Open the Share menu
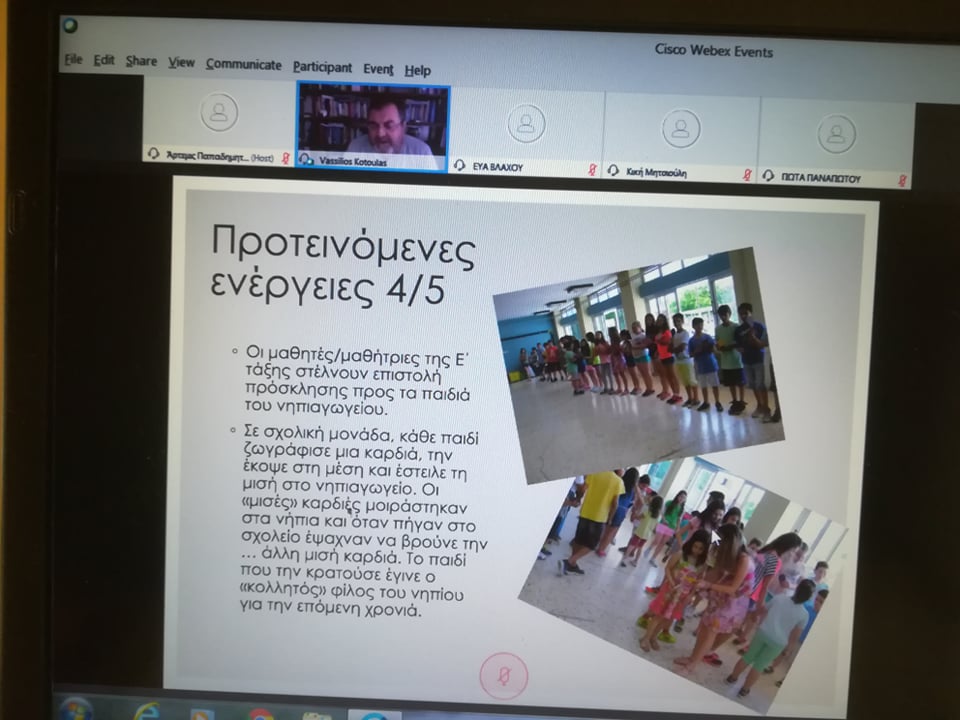The image size is (960, 720). (x=141, y=61)
